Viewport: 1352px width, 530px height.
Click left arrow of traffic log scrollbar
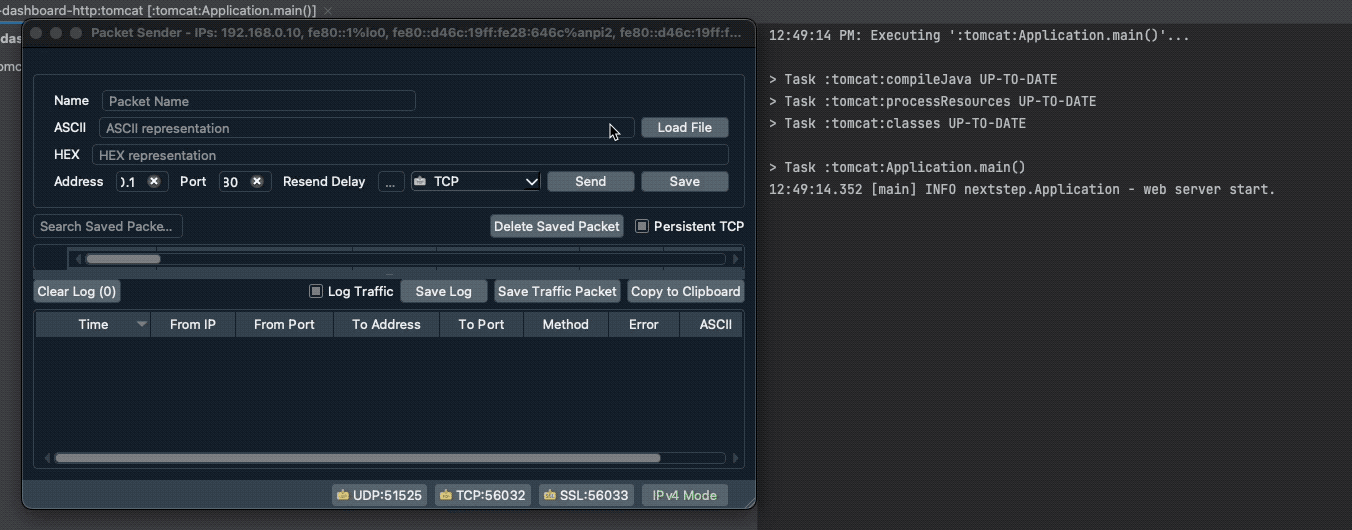point(46,459)
